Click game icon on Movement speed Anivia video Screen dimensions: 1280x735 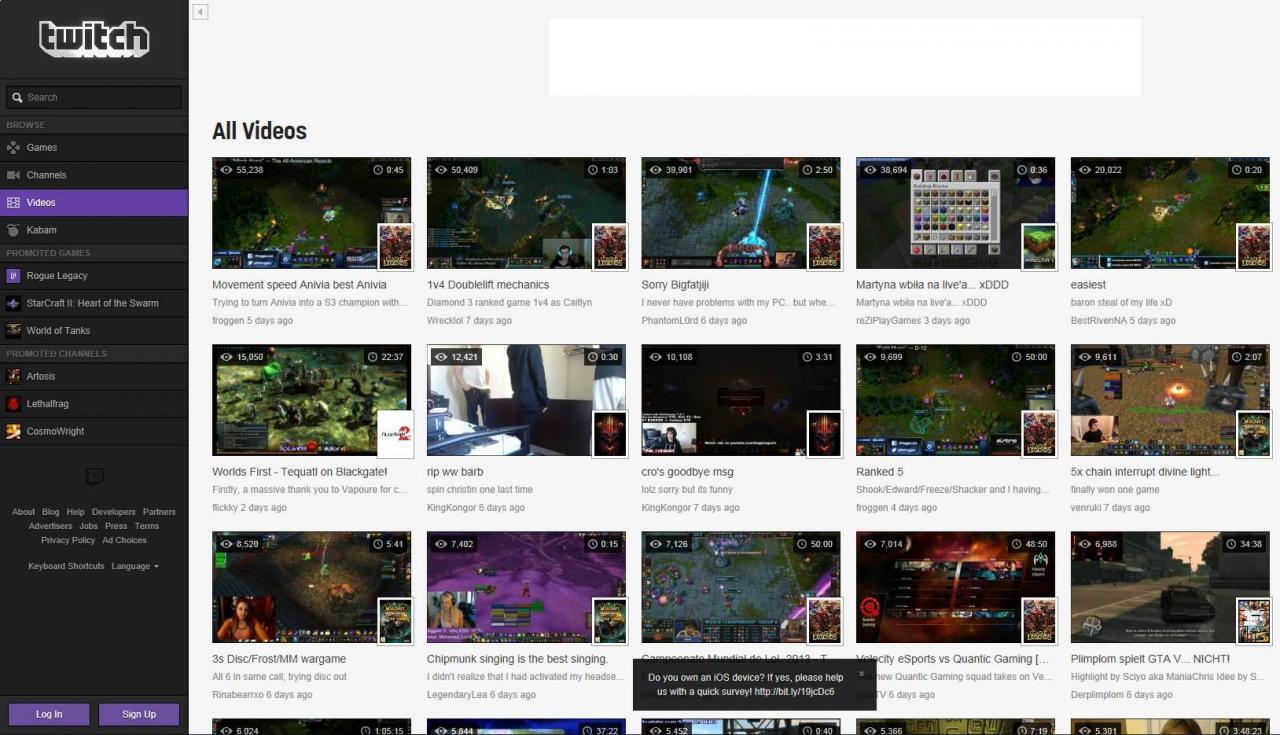point(395,246)
